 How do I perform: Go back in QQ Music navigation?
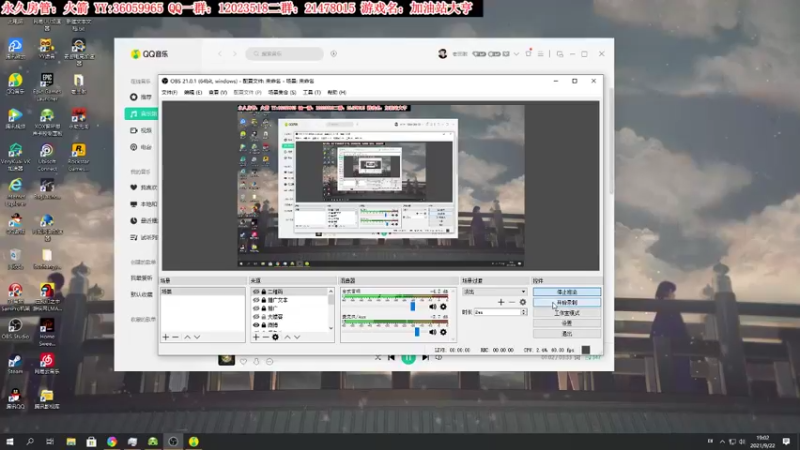220,54
